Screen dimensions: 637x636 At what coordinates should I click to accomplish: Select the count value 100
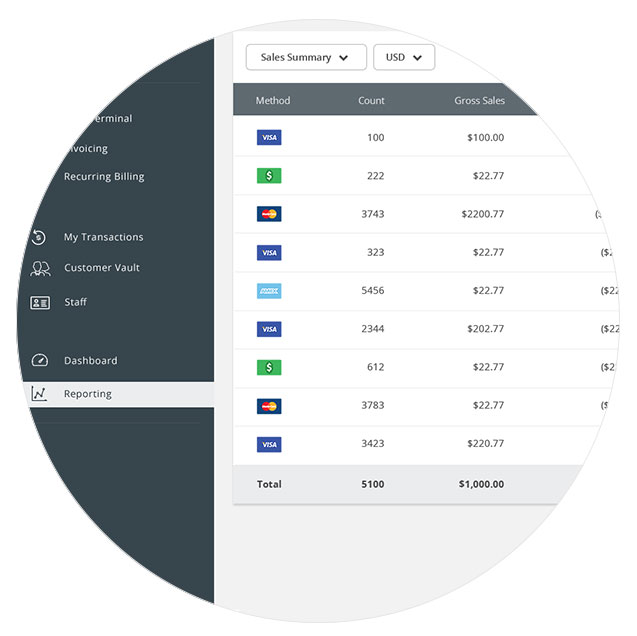point(376,138)
